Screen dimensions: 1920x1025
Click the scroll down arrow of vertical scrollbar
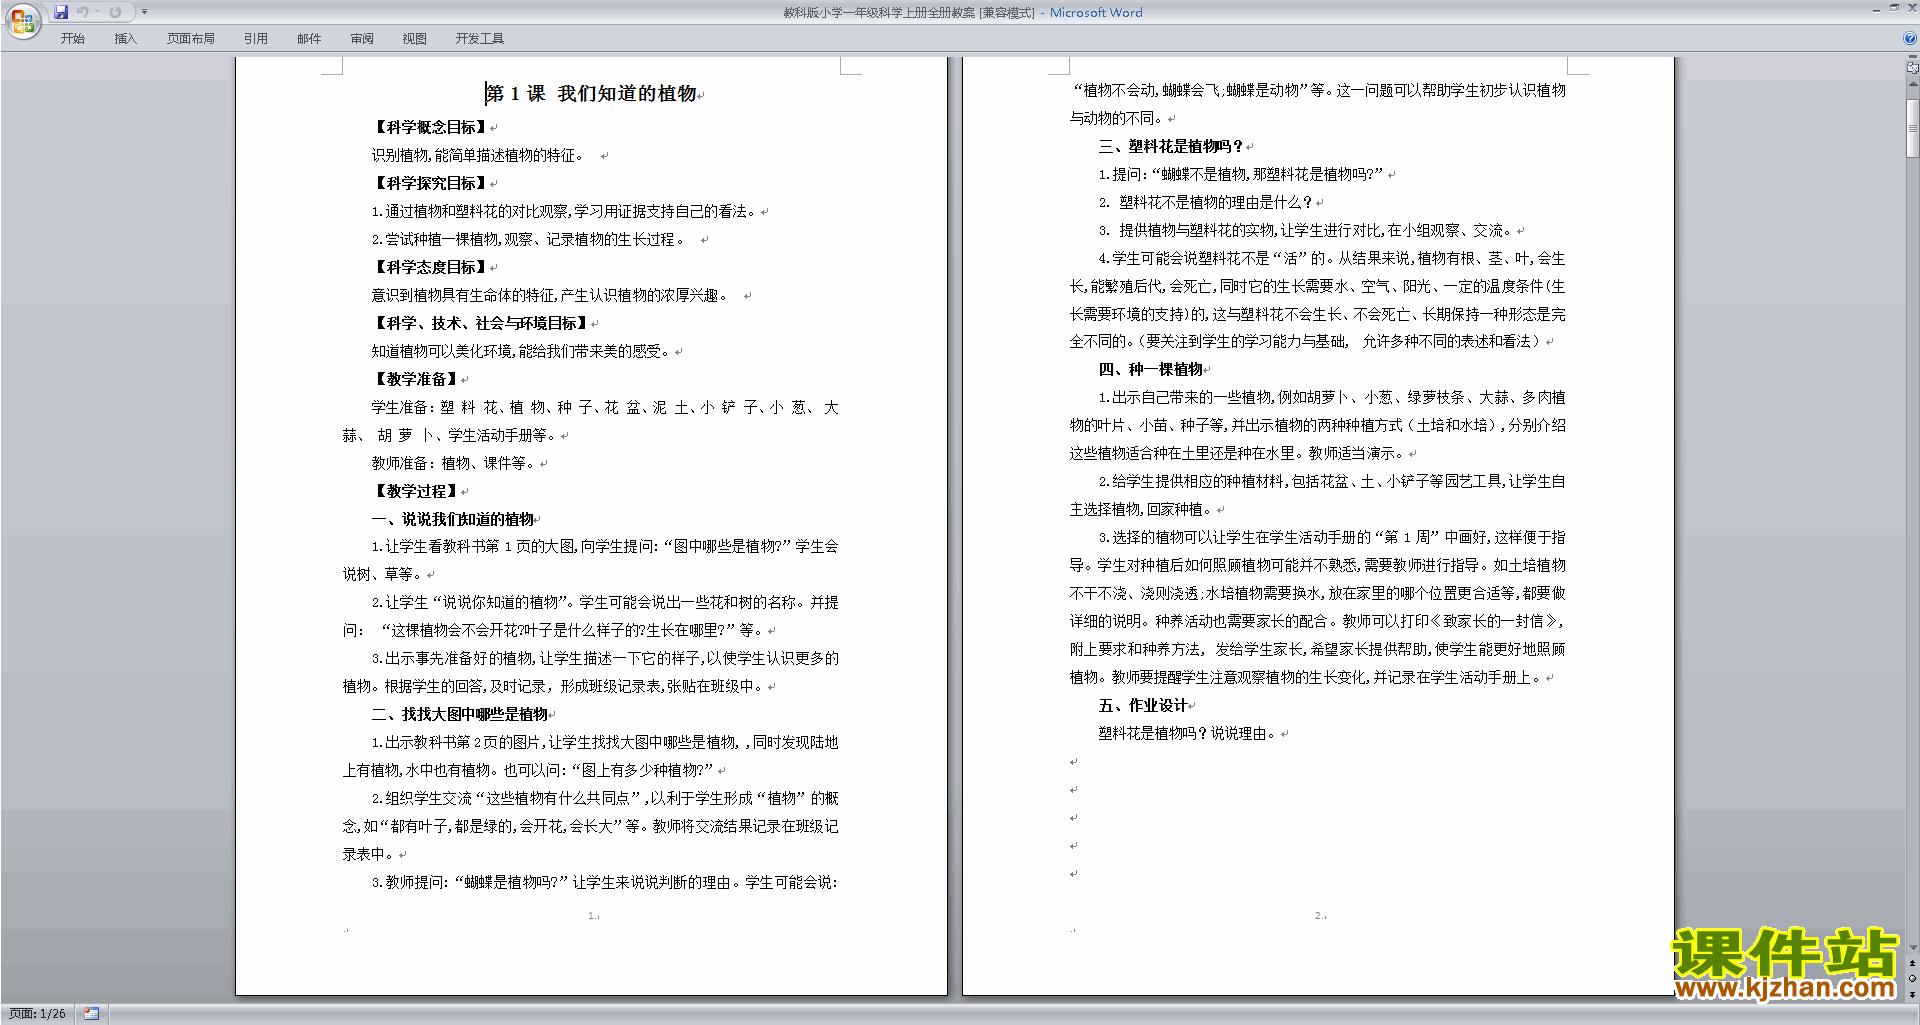tap(1913, 947)
